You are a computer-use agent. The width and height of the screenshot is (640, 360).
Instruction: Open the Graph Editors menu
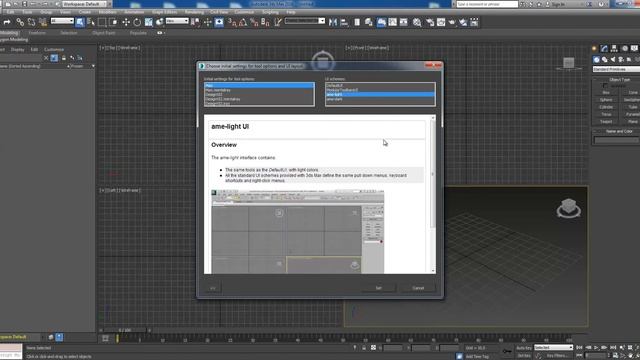click(164, 12)
